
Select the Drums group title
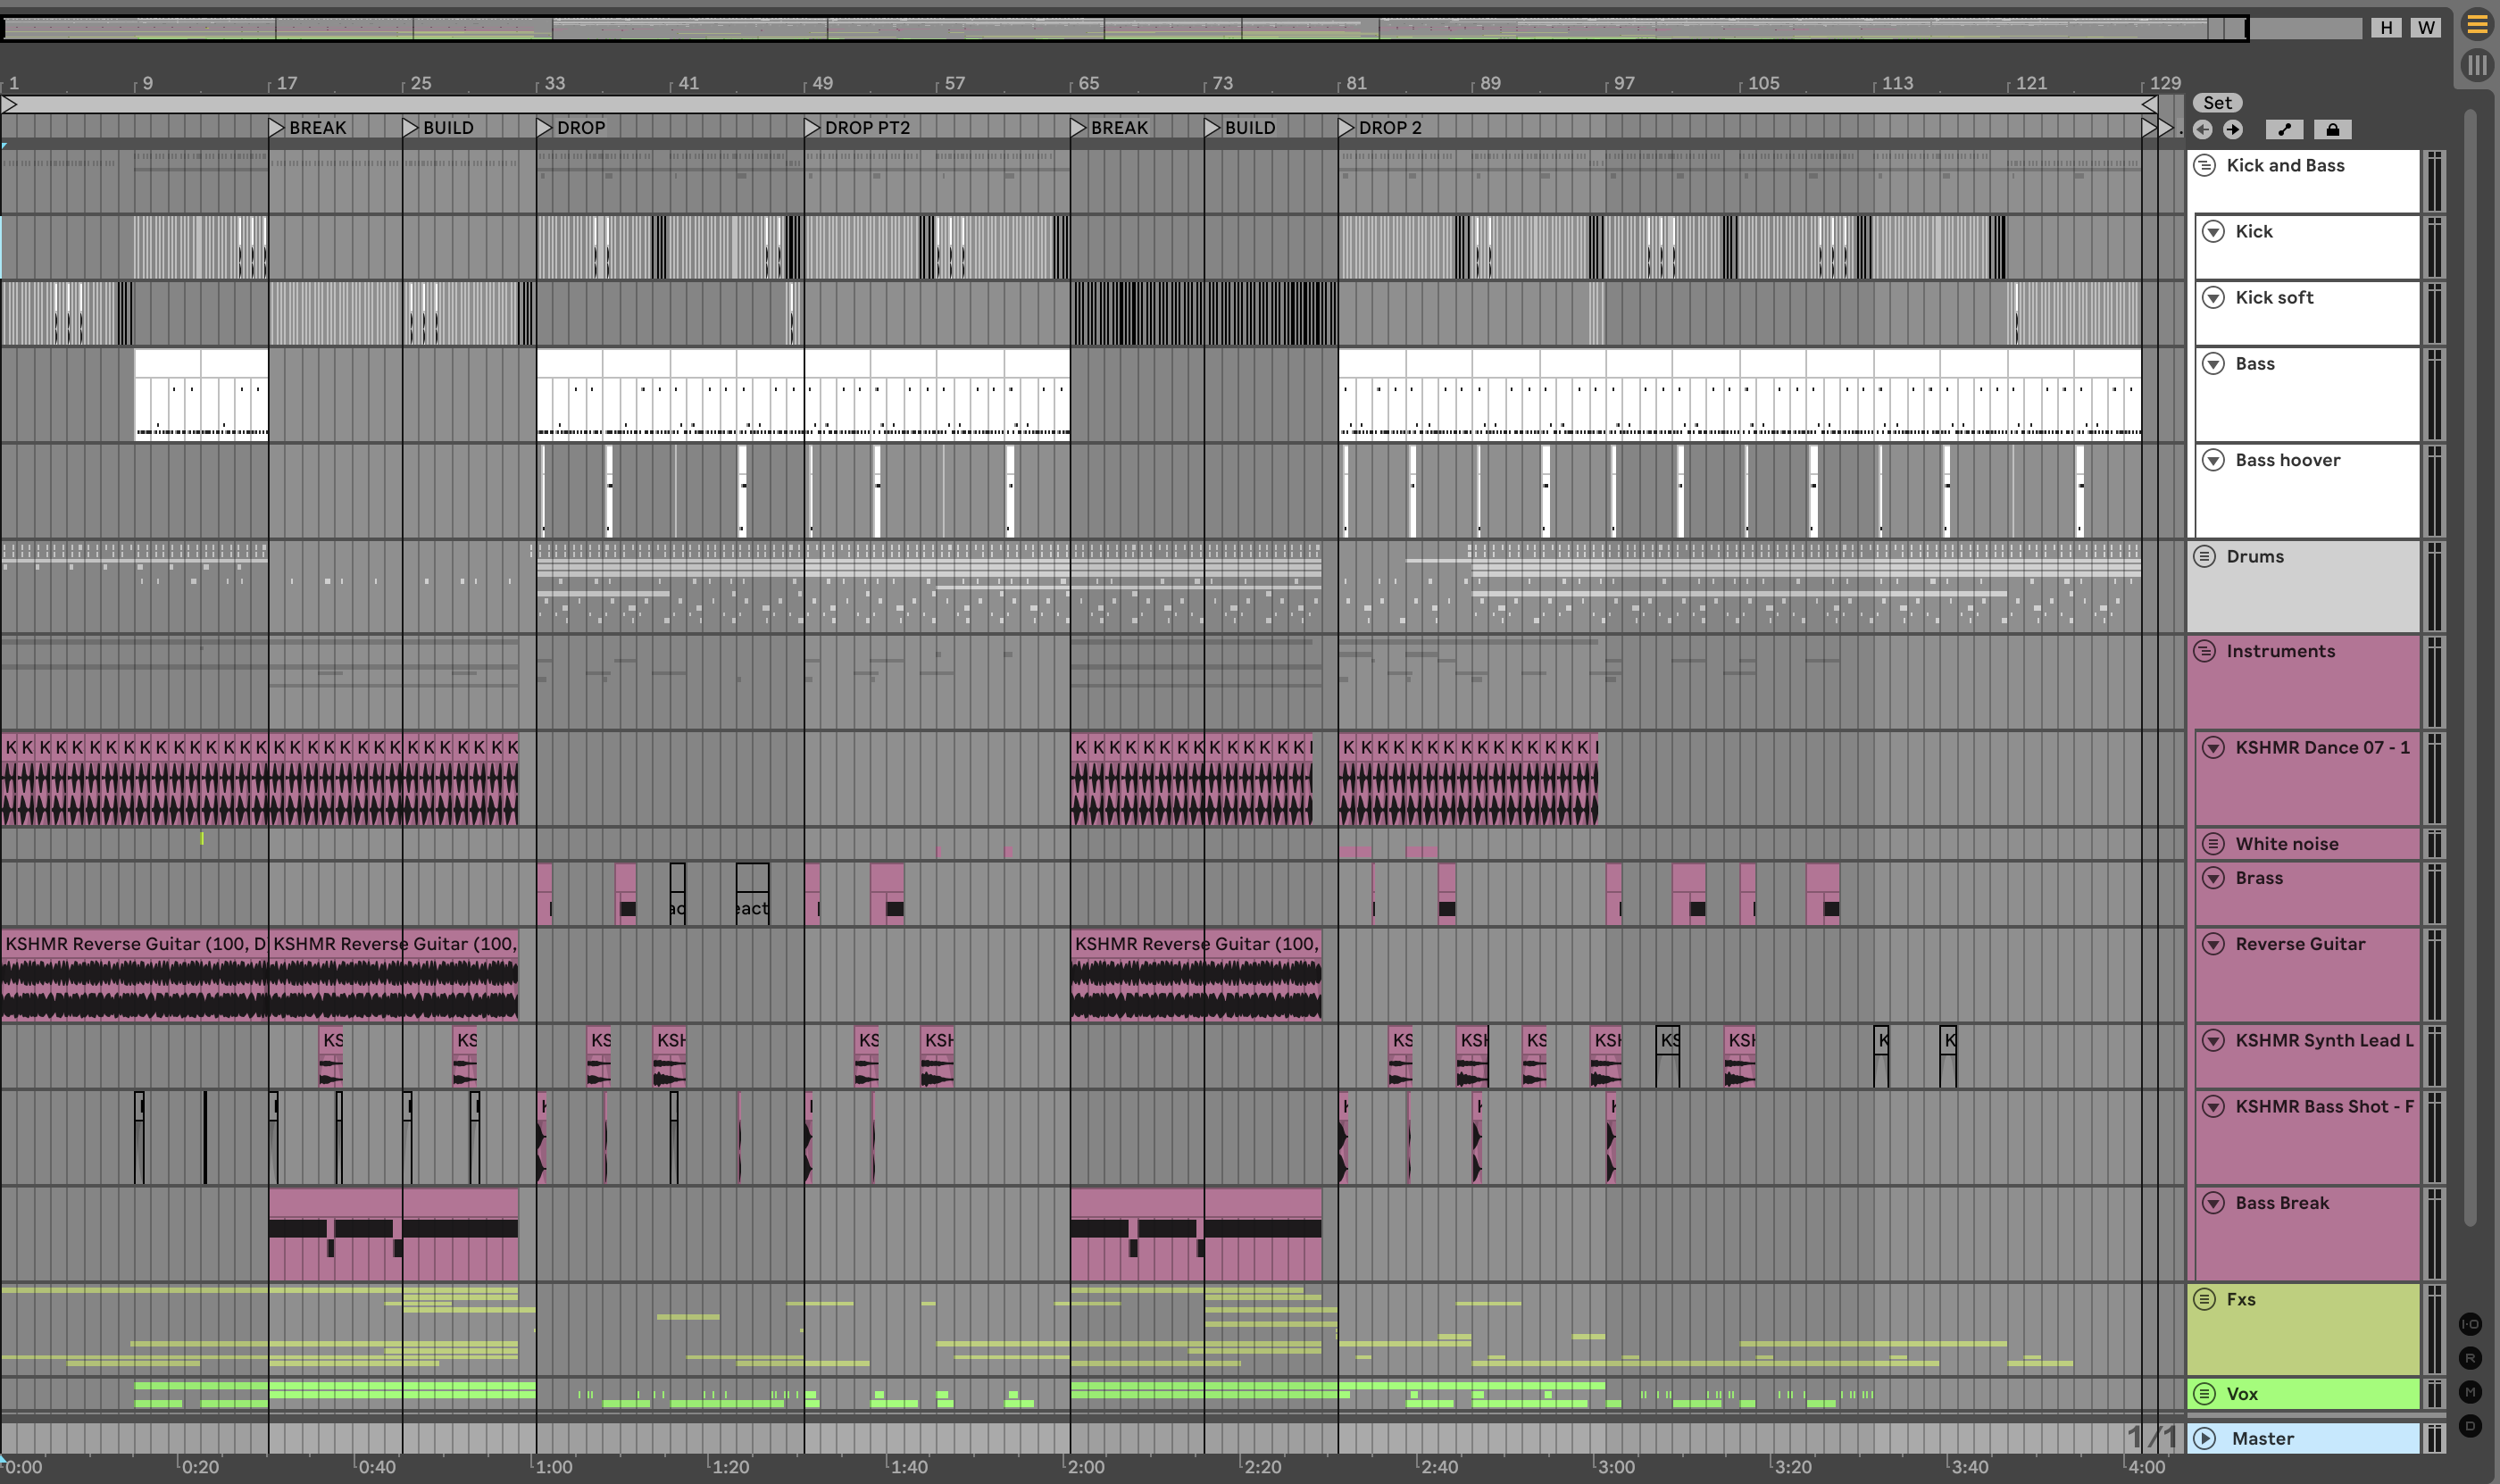2255,556
